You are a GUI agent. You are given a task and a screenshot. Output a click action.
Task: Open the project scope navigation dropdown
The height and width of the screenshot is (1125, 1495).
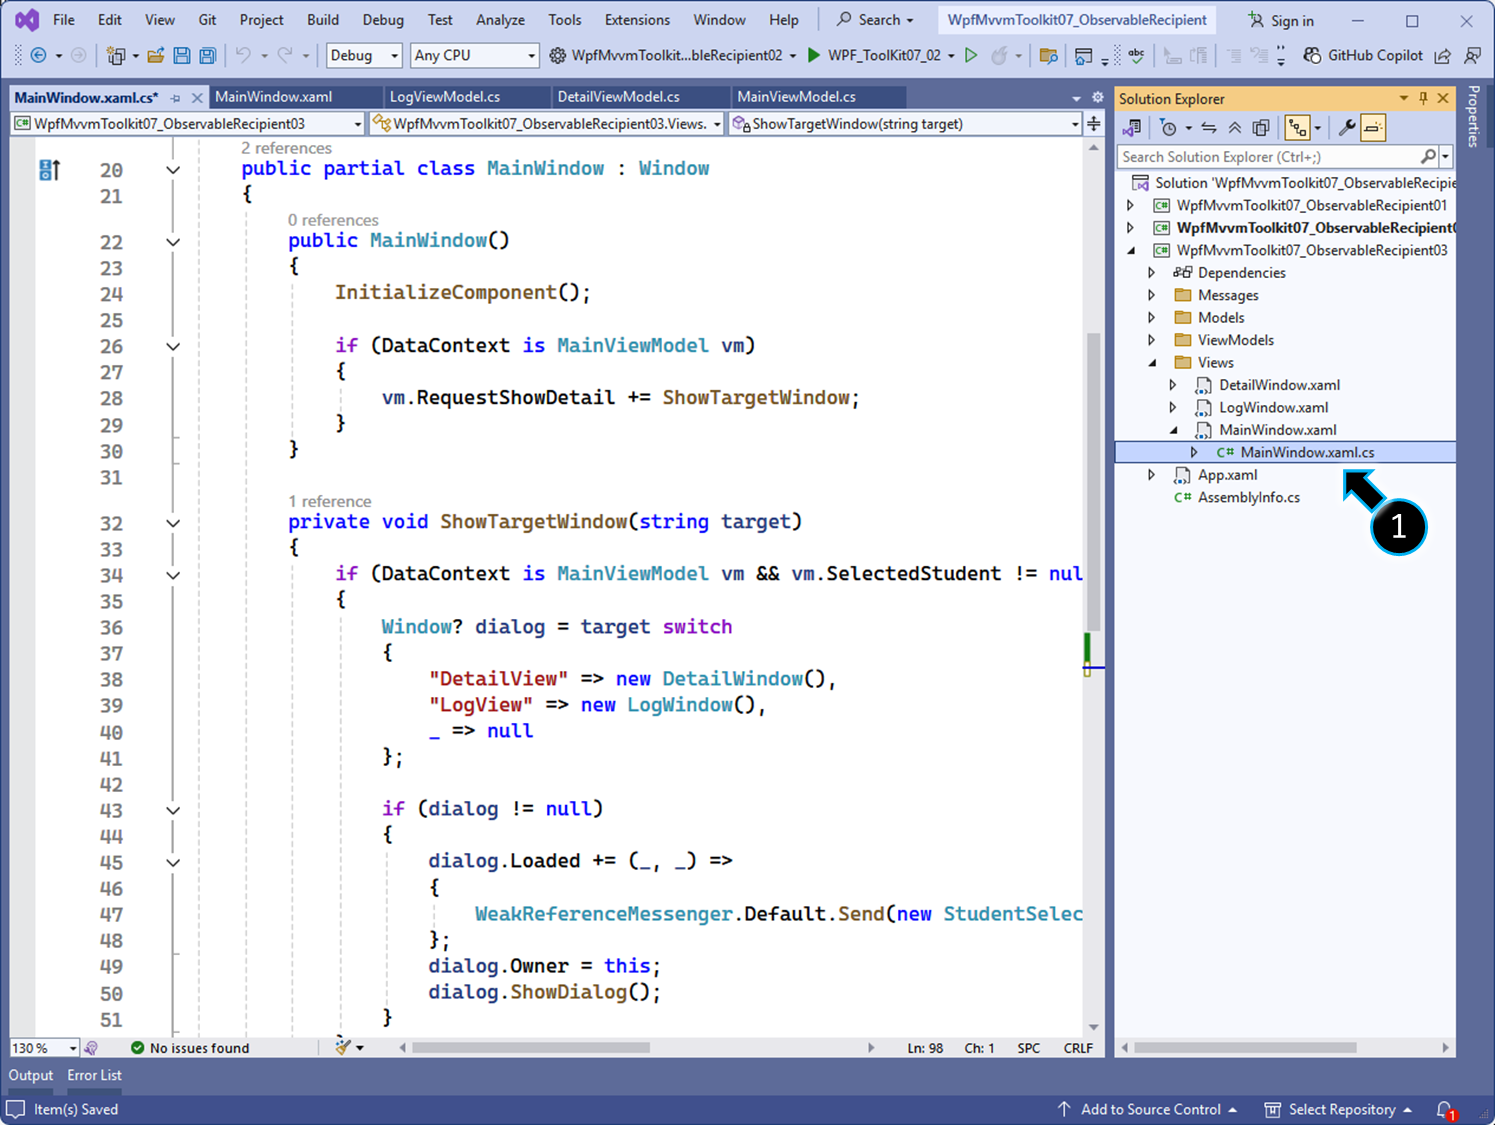click(x=188, y=124)
